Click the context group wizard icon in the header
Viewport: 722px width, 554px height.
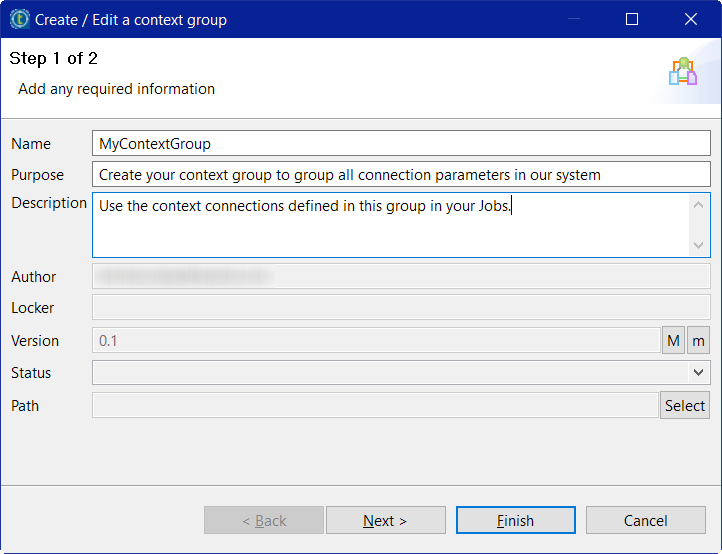coord(683,72)
